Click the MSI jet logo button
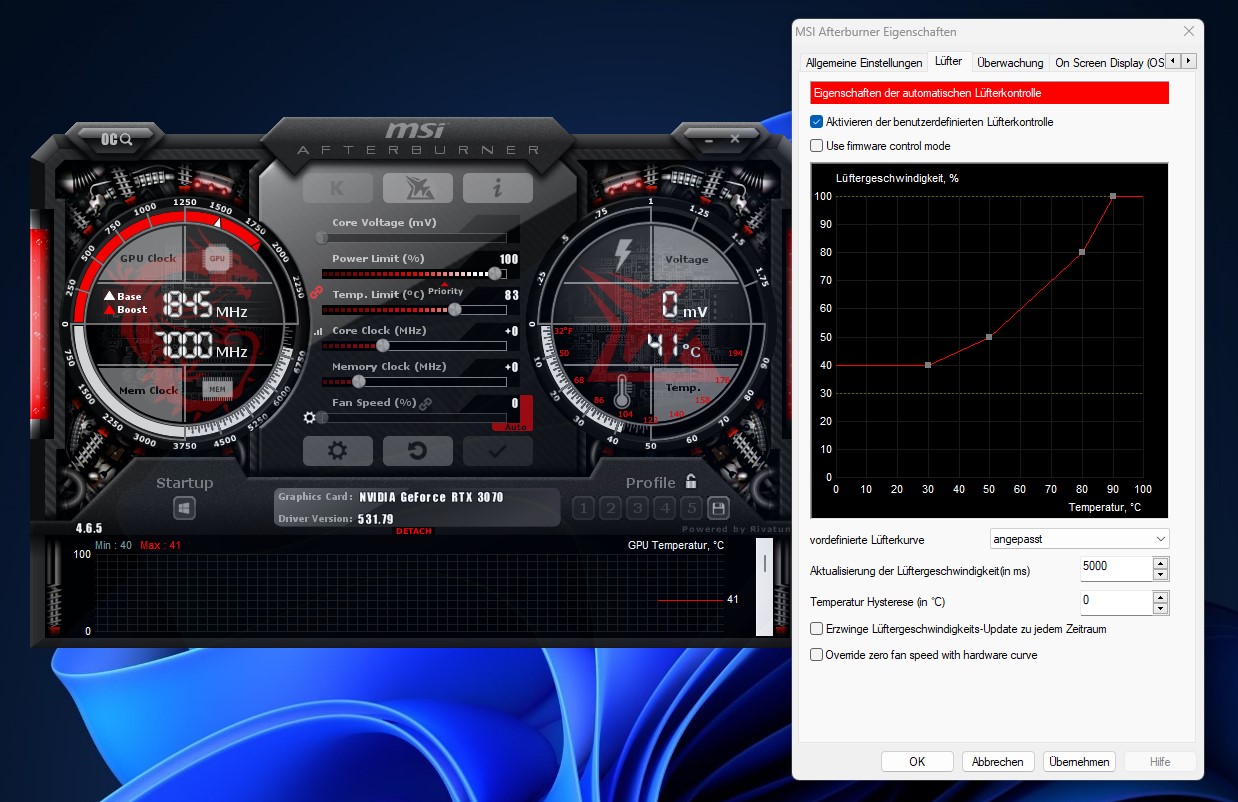The image size is (1238, 802). (417, 188)
